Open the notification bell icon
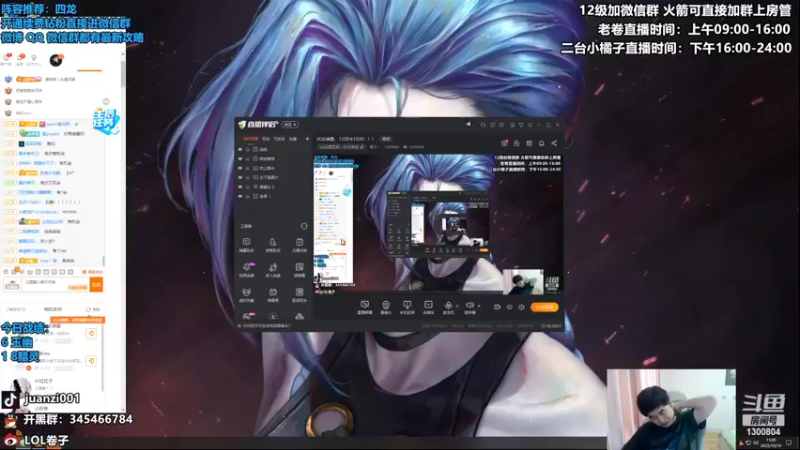This screenshot has height=450, width=800. (x=541, y=143)
